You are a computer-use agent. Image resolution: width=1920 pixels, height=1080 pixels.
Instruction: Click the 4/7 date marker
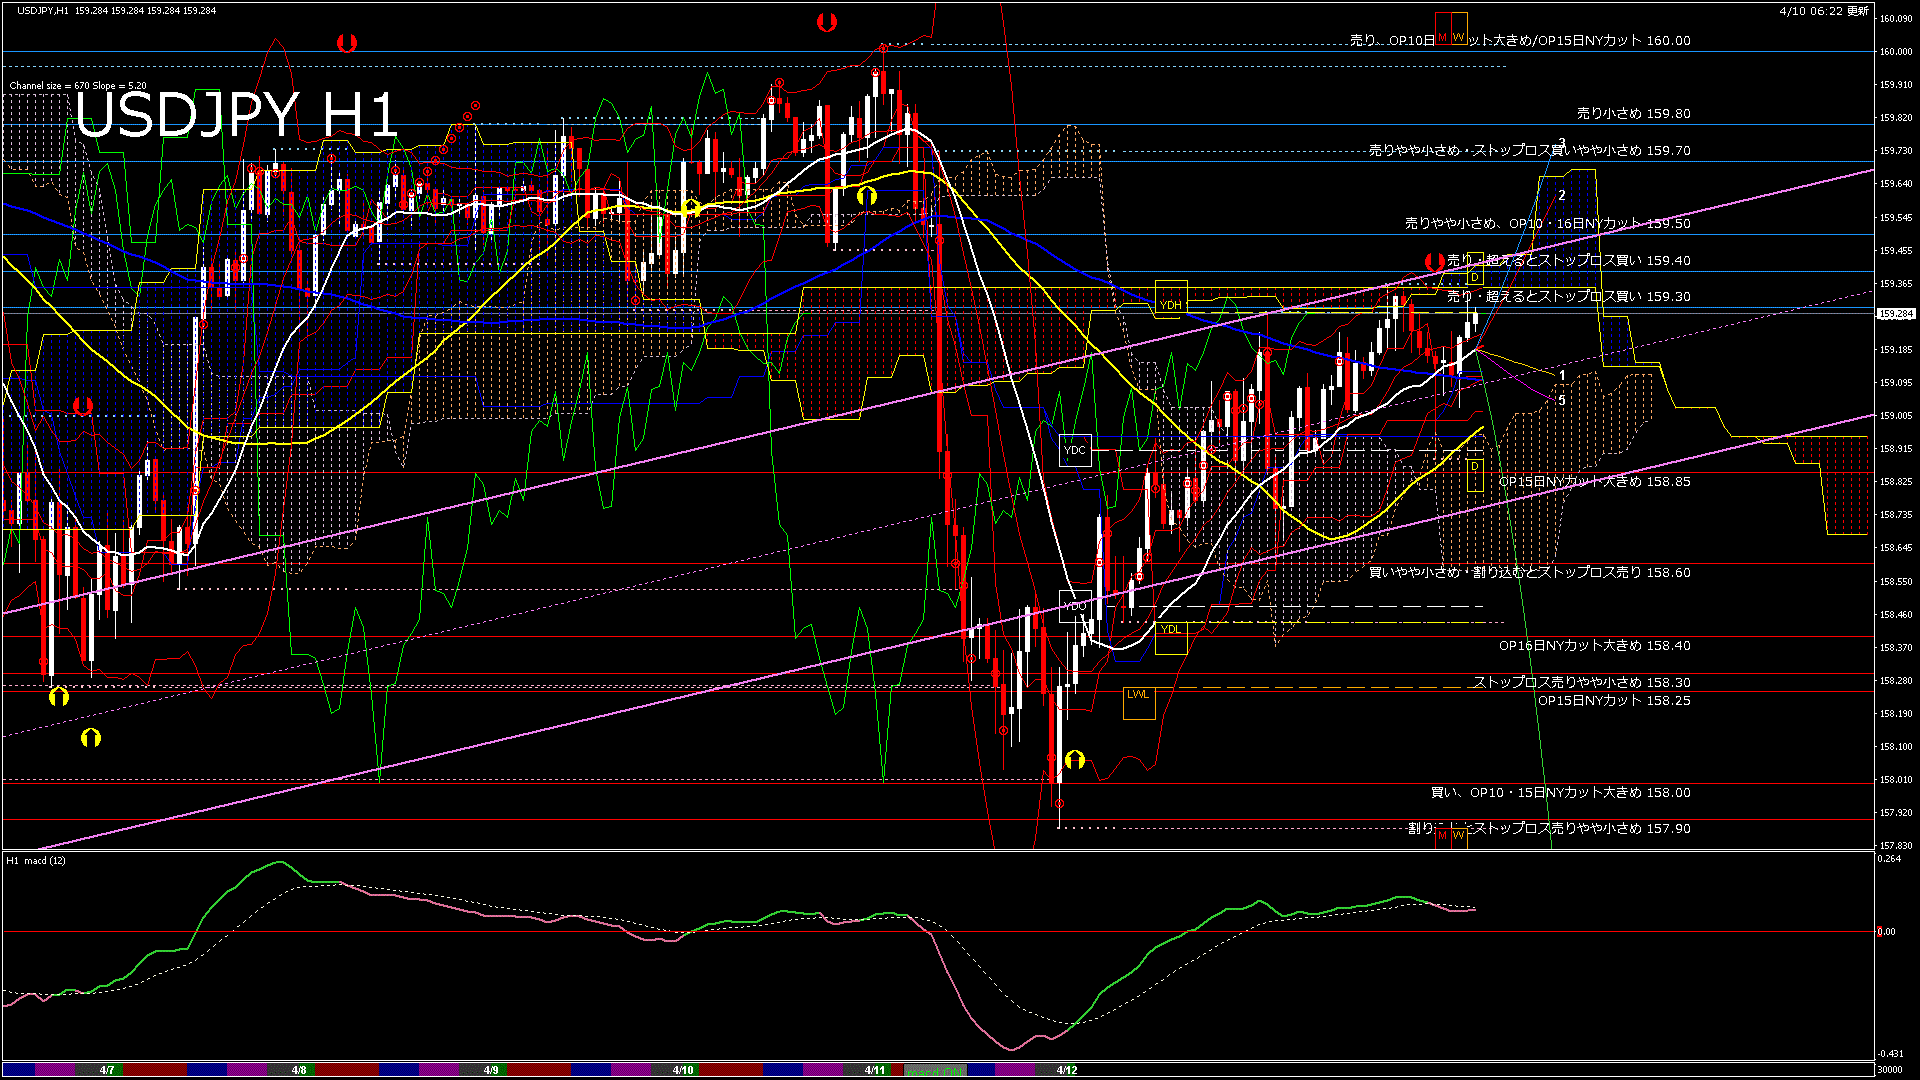coord(107,1070)
